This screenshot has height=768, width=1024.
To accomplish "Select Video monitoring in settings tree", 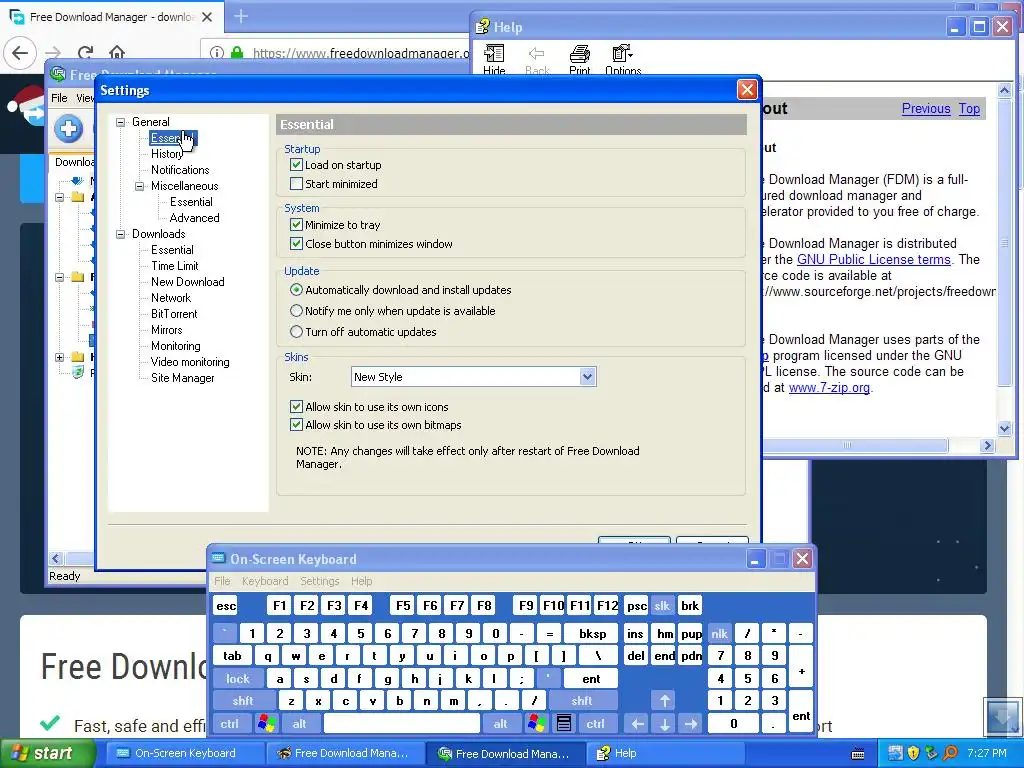I will [x=190, y=362].
